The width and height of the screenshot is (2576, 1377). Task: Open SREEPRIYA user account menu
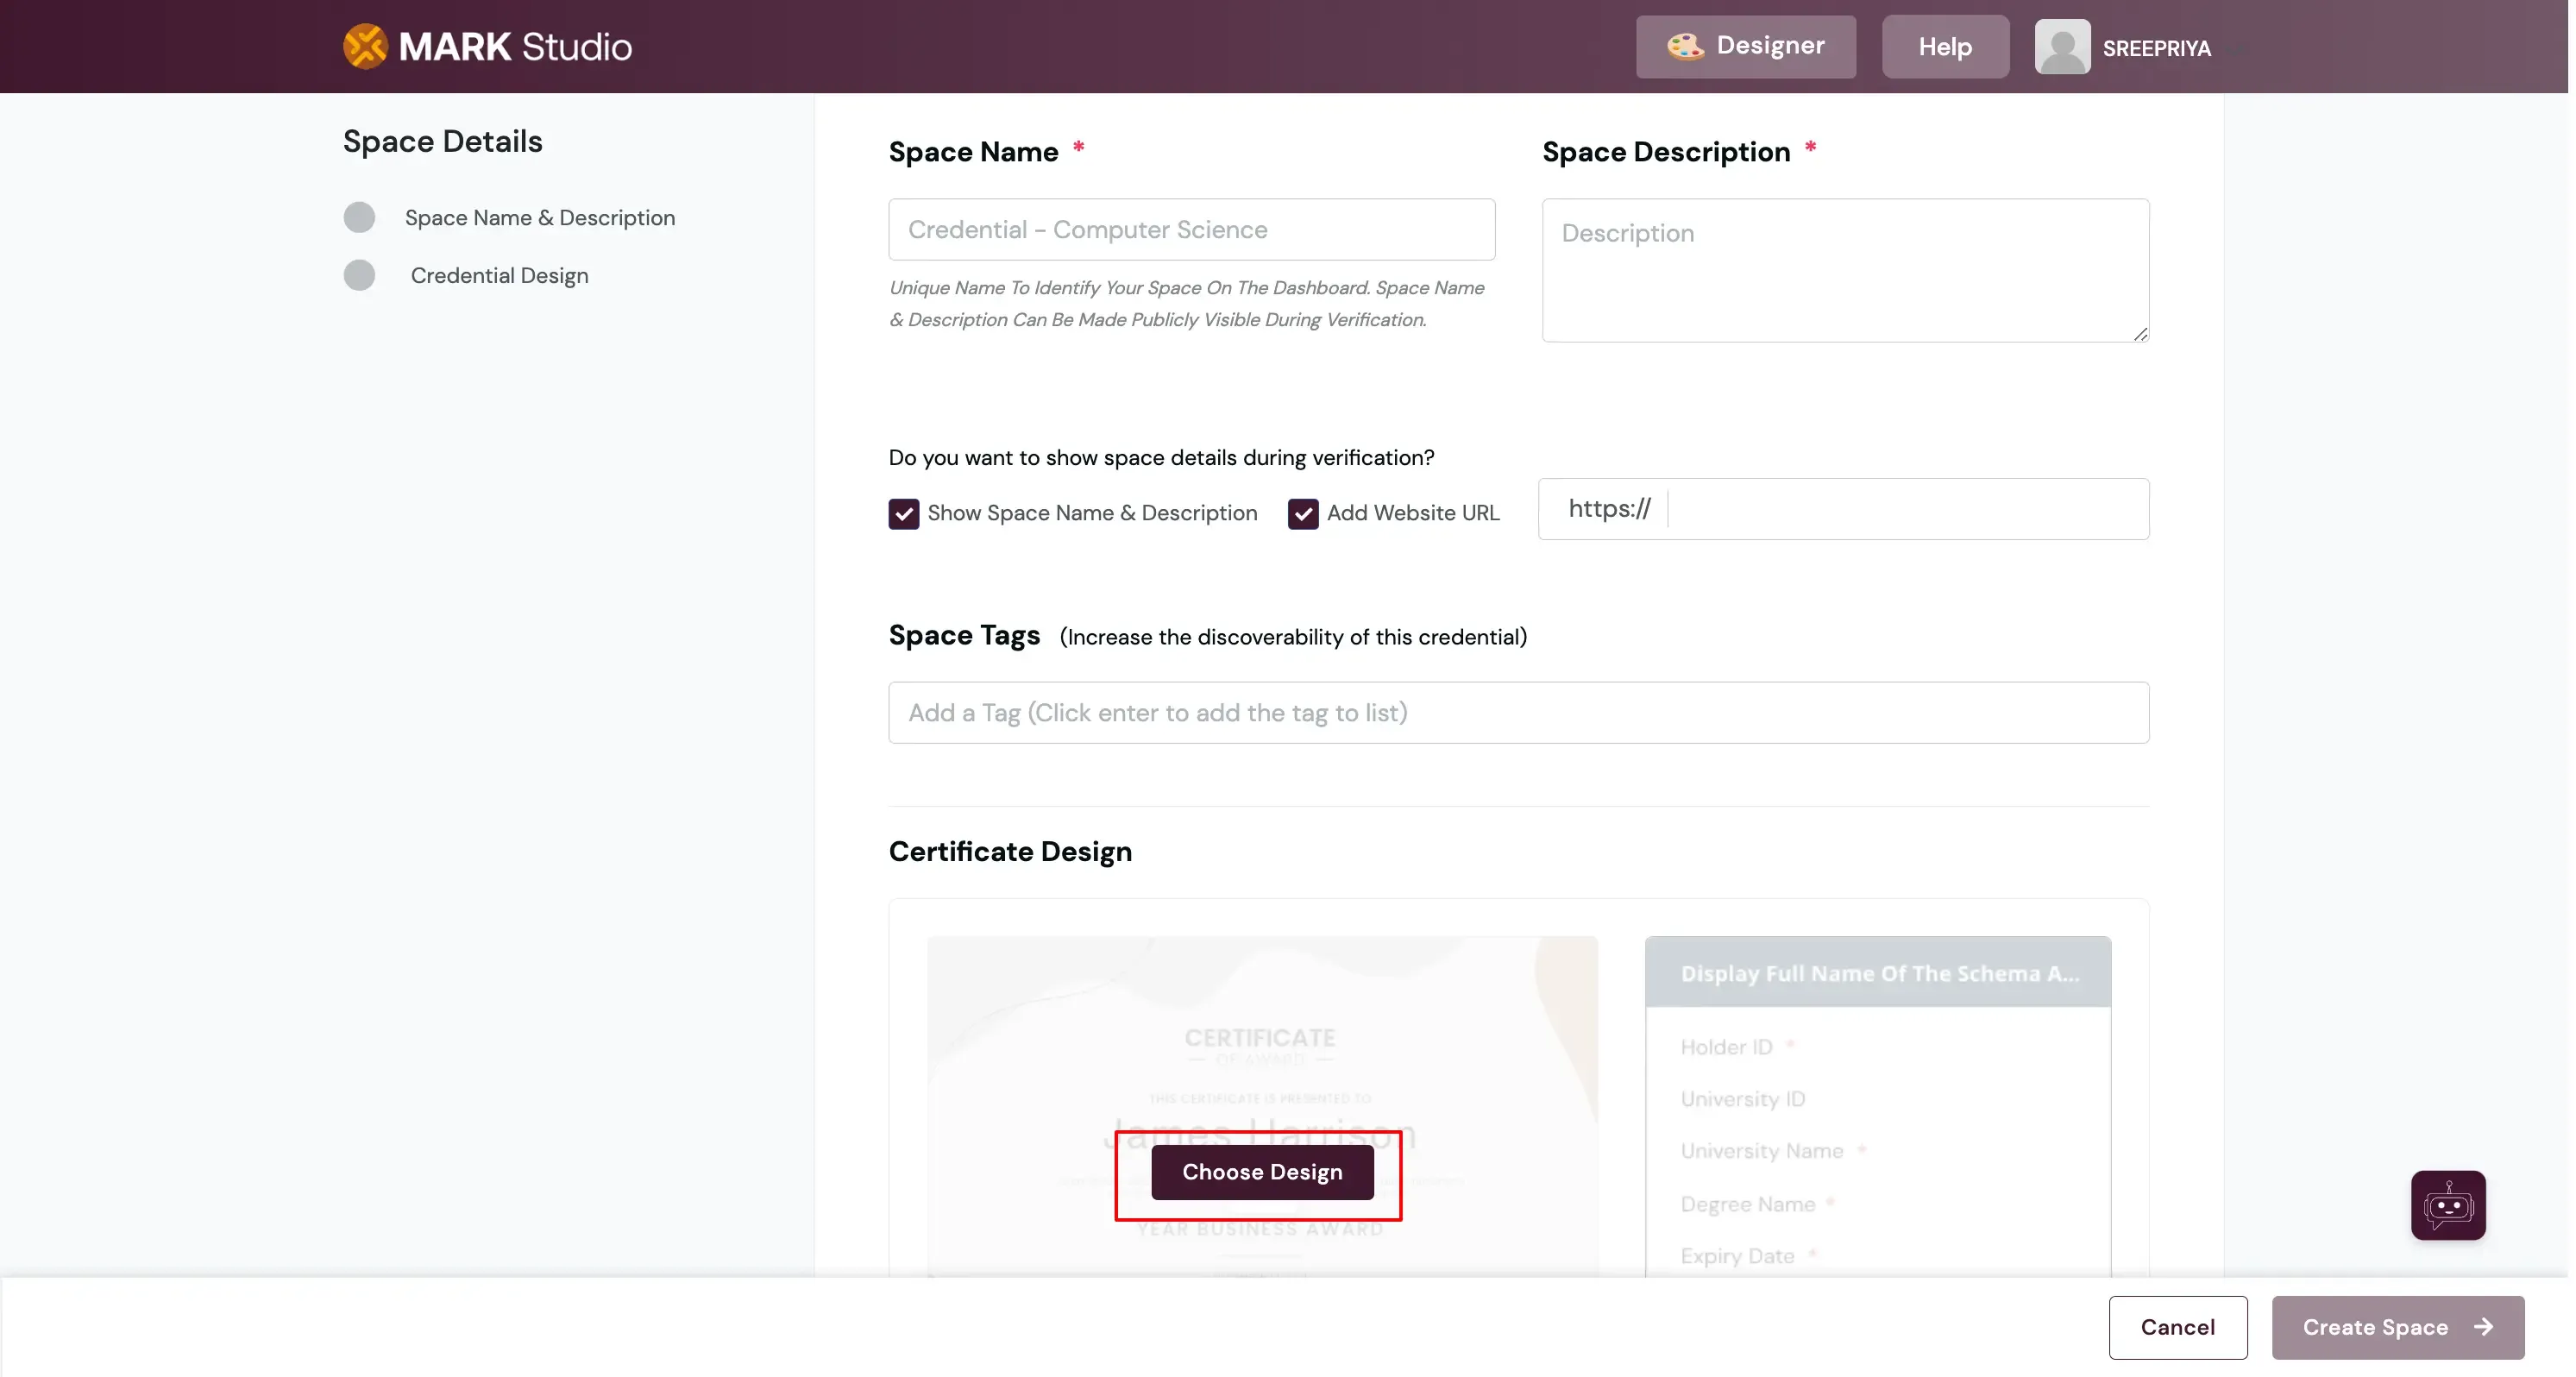[2156, 48]
